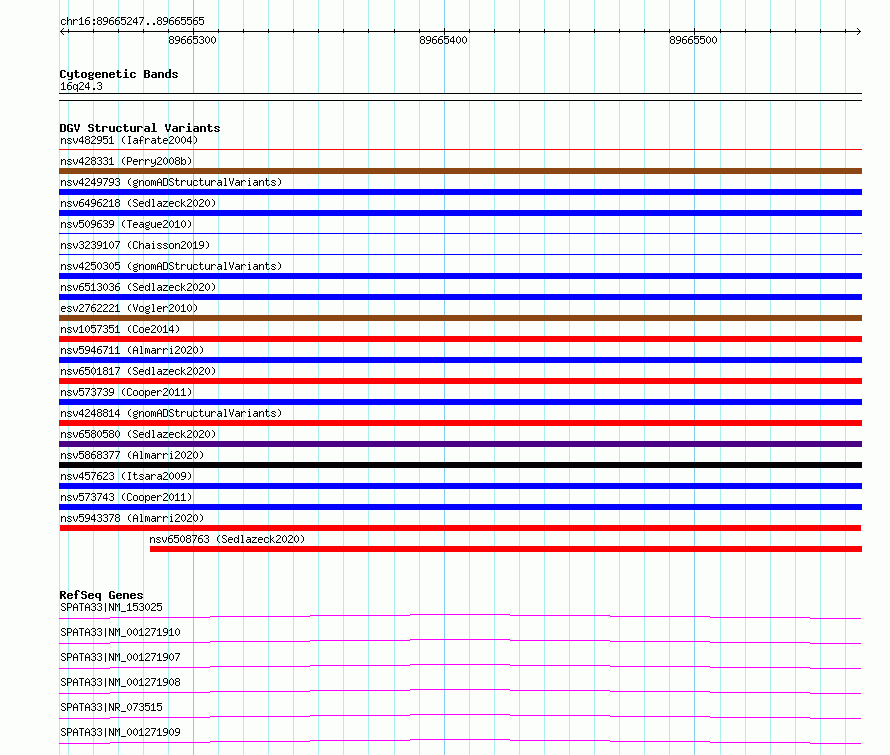Click the Cytogenetic Bands track heading

(x=119, y=74)
